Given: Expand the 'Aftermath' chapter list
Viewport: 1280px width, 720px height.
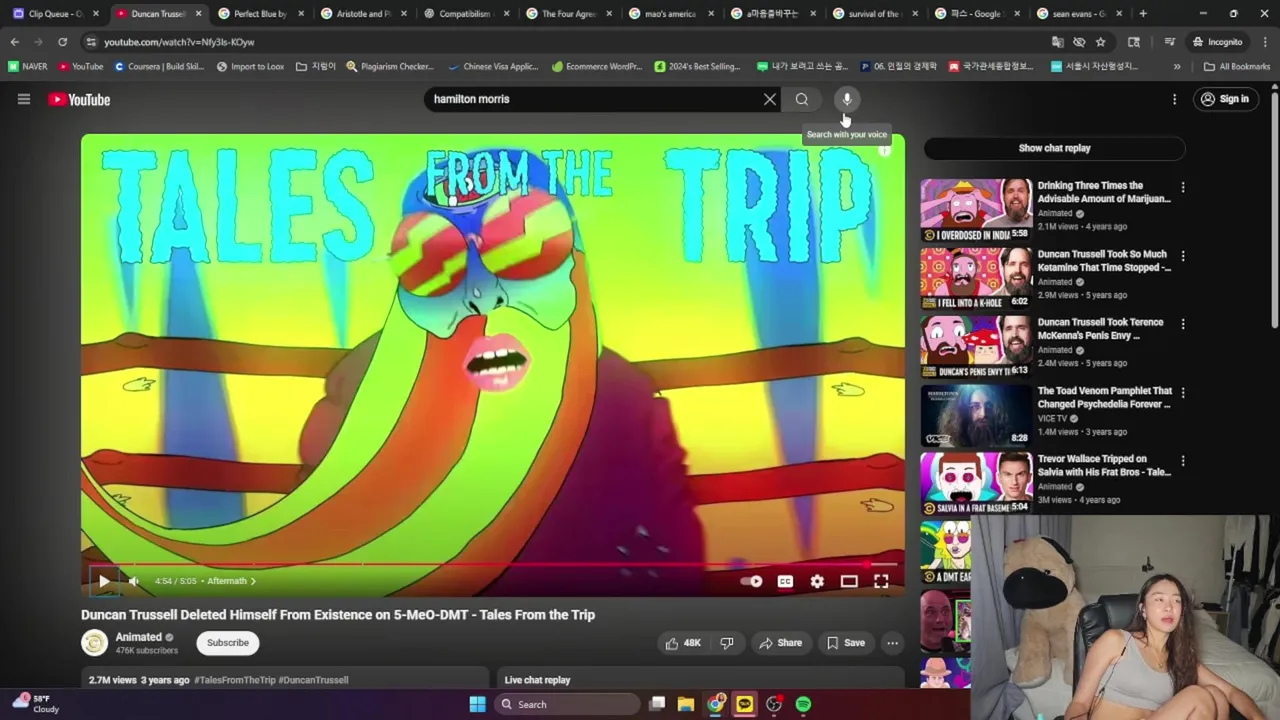Looking at the screenshot, I should click(231, 581).
